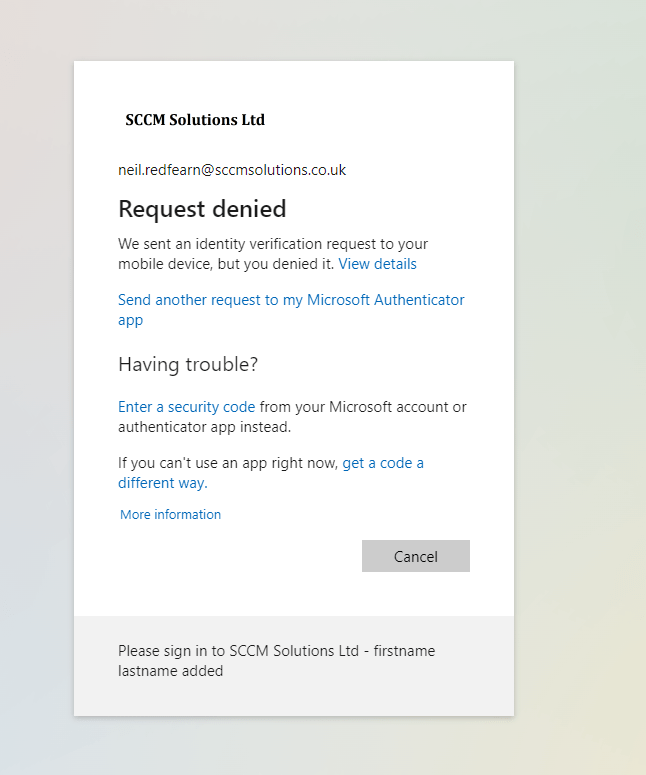
Task: Click text "If you can't use an app right now"
Action: [227, 463]
